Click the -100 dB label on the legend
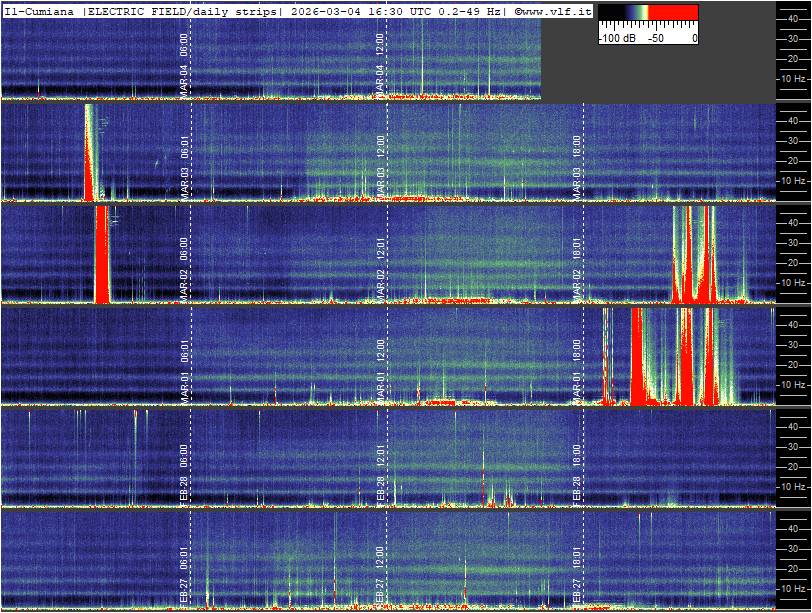 click(619, 38)
